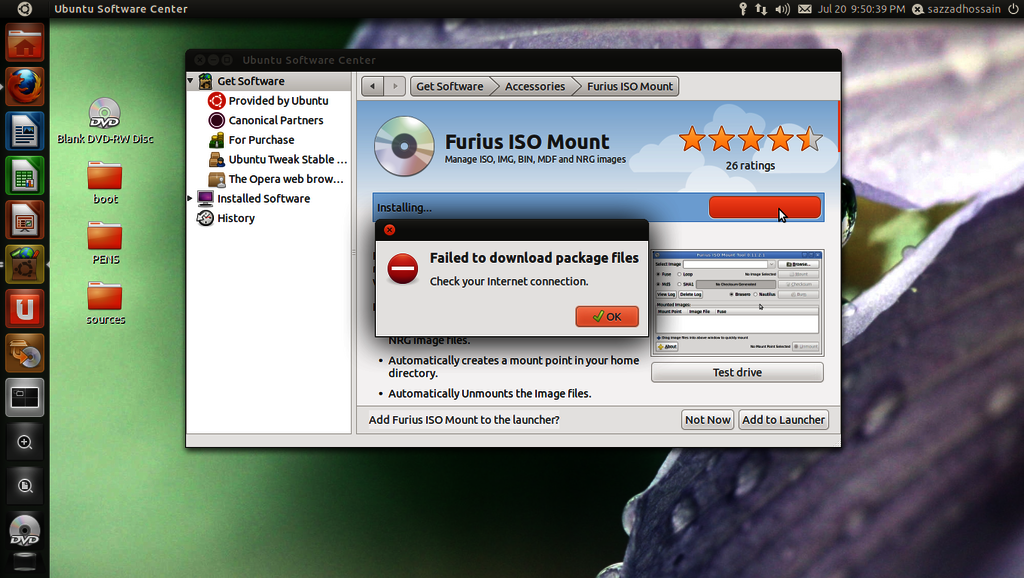Image resolution: width=1024 pixels, height=578 pixels.
Task: Open the For Purchase category
Action: coord(260,140)
